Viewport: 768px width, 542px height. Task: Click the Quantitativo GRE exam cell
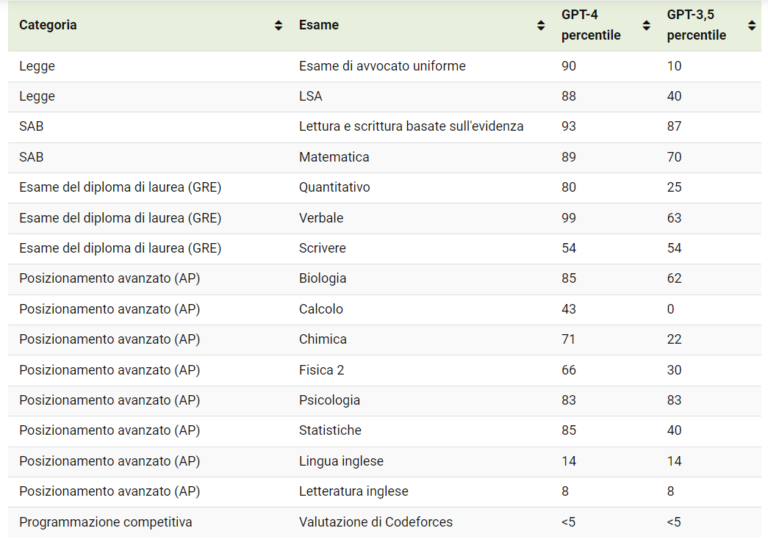(335, 188)
